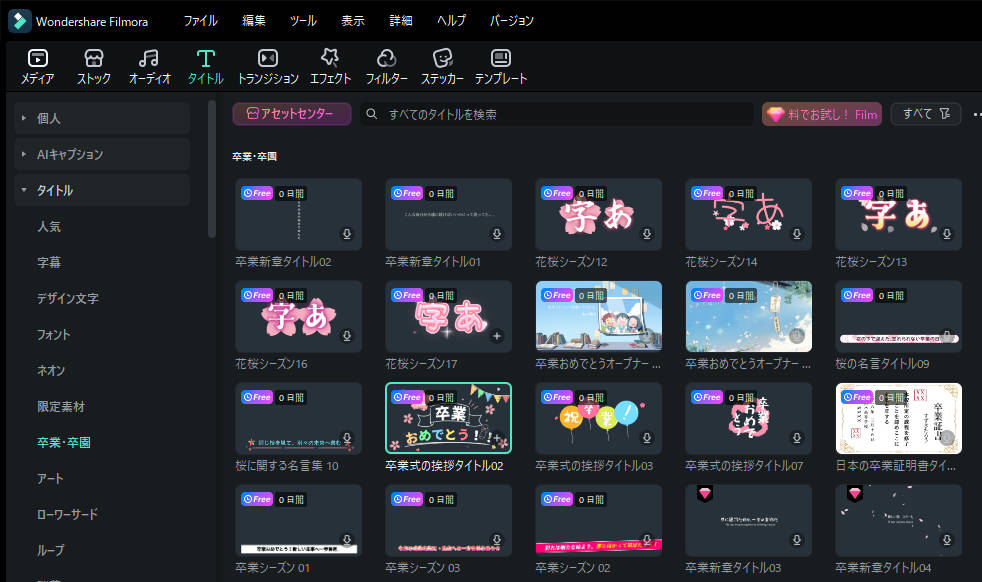Viewport: 982px width, 582px height.
Task: Select the 卒業・卒園 category in sidebar
Action: [x=62, y=441]
